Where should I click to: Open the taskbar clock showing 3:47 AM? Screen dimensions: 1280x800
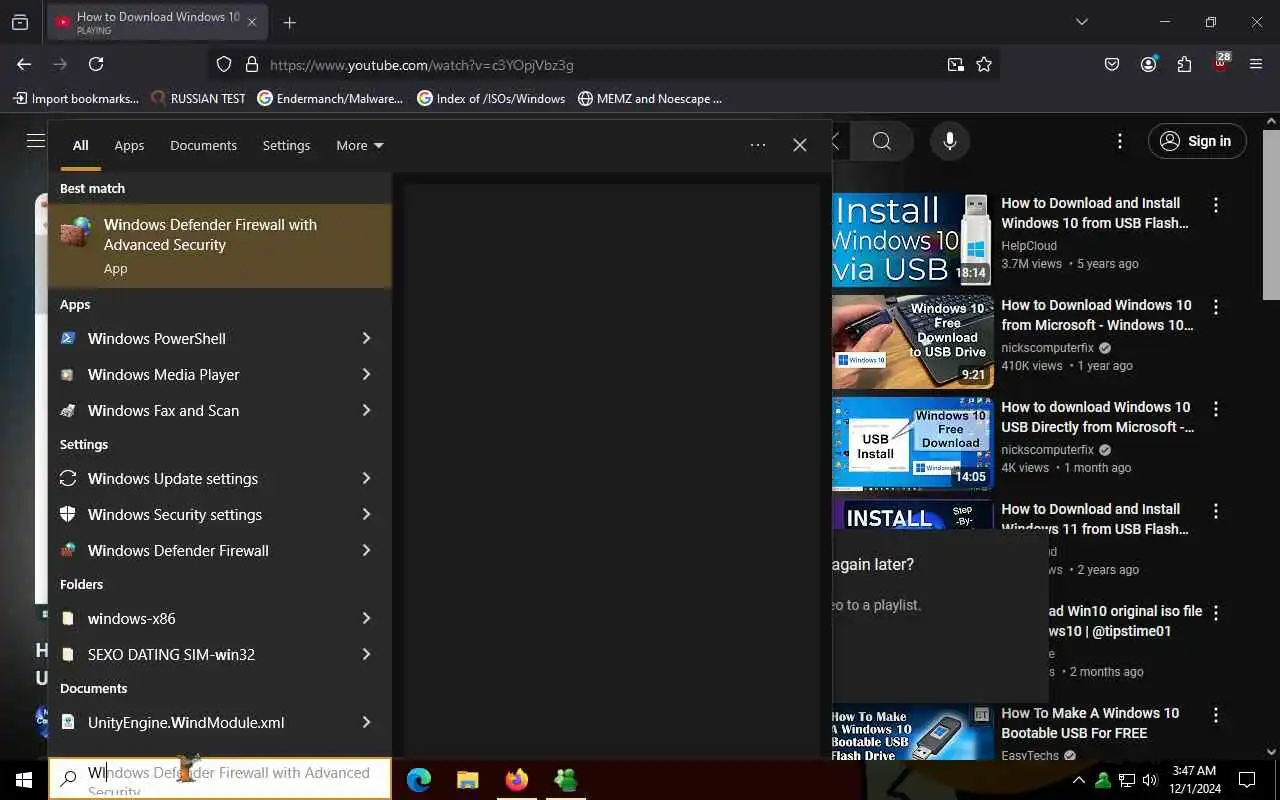(1194, 780)
